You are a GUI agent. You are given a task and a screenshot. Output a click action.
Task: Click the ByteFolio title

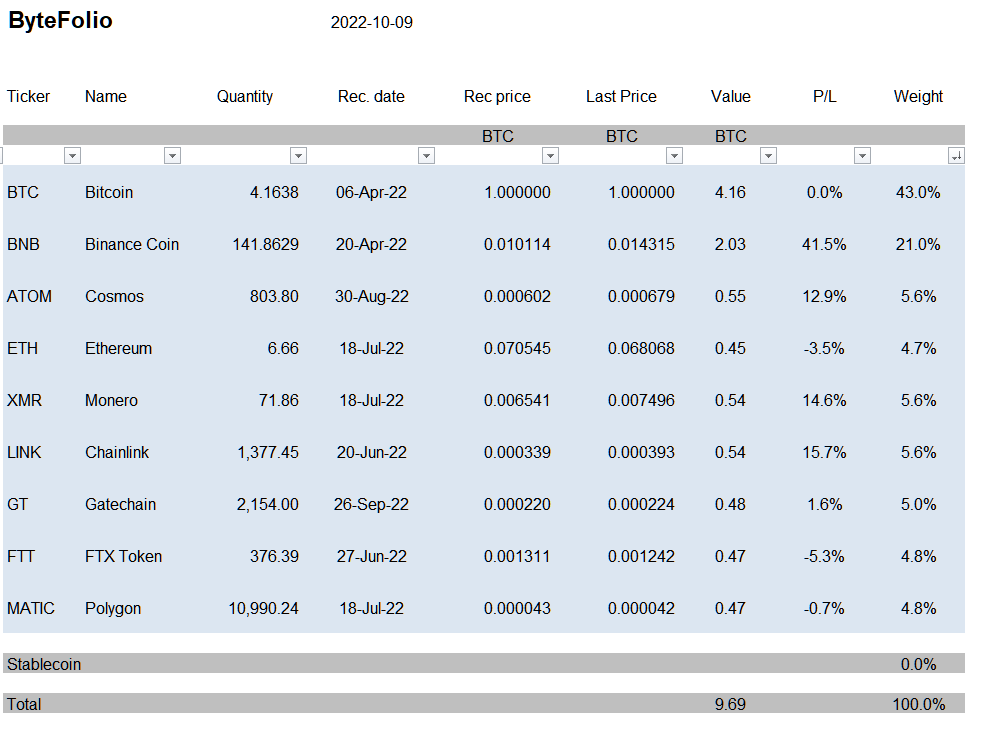[61, 21]
